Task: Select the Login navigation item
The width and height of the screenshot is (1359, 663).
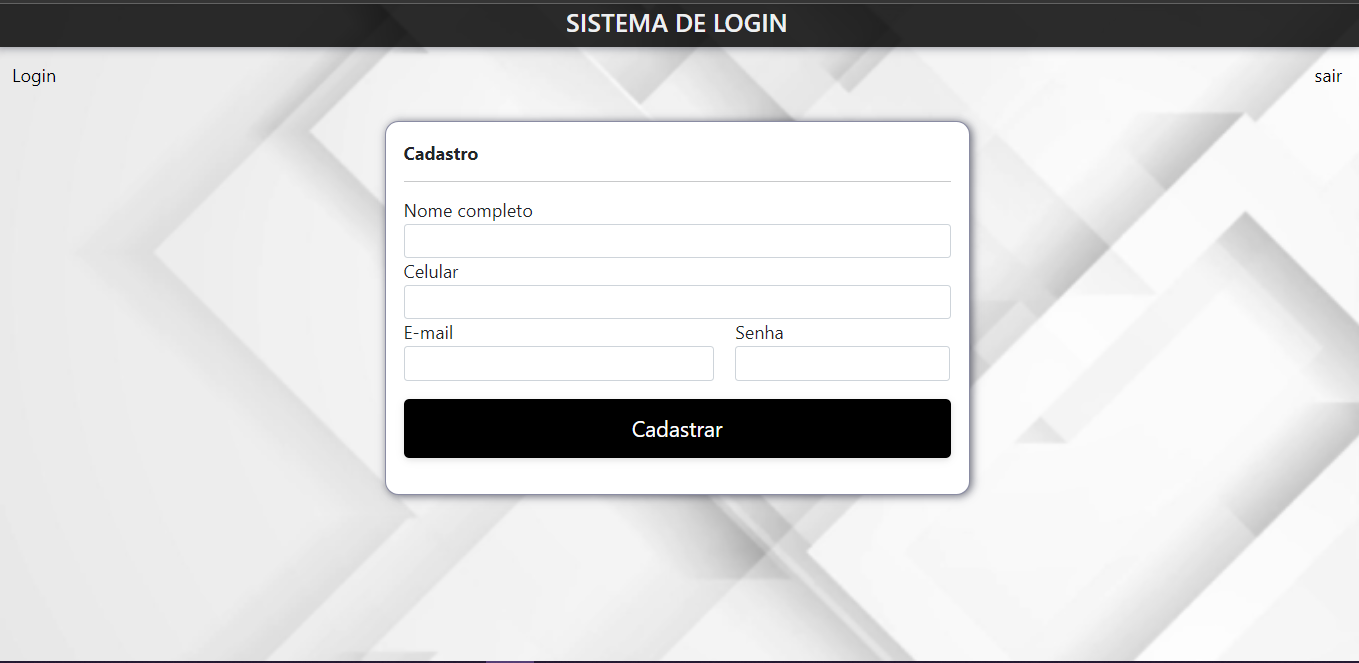Action: point(33,76)
